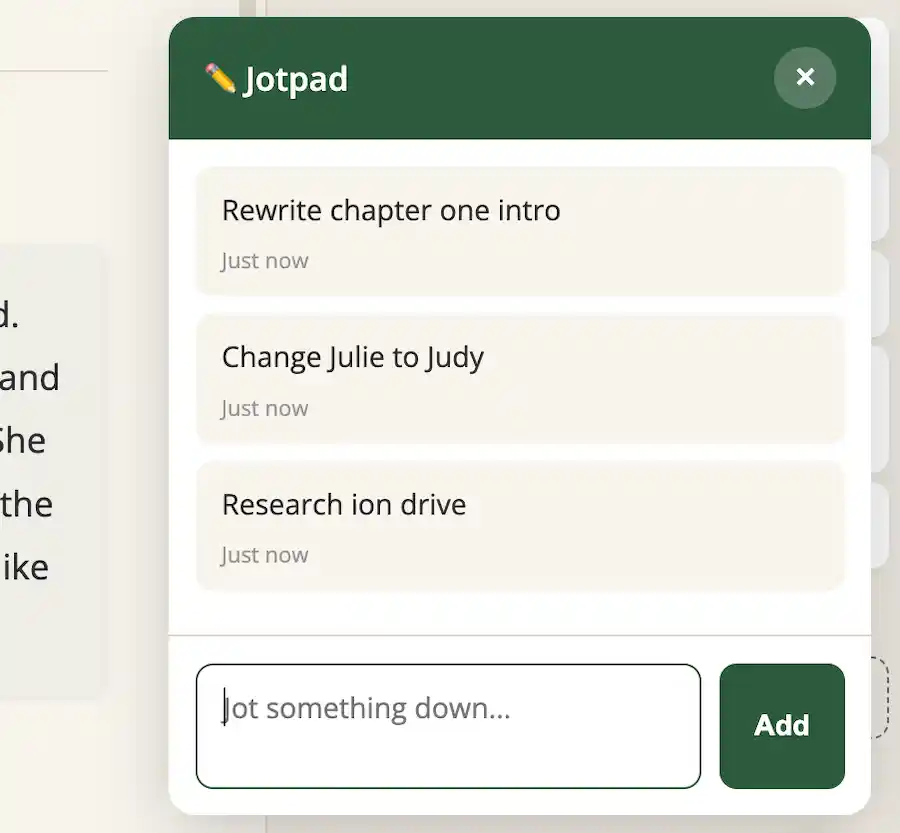Click the Just now label on the Research ion drive note
900x833 pixels.
pos(266,554)
